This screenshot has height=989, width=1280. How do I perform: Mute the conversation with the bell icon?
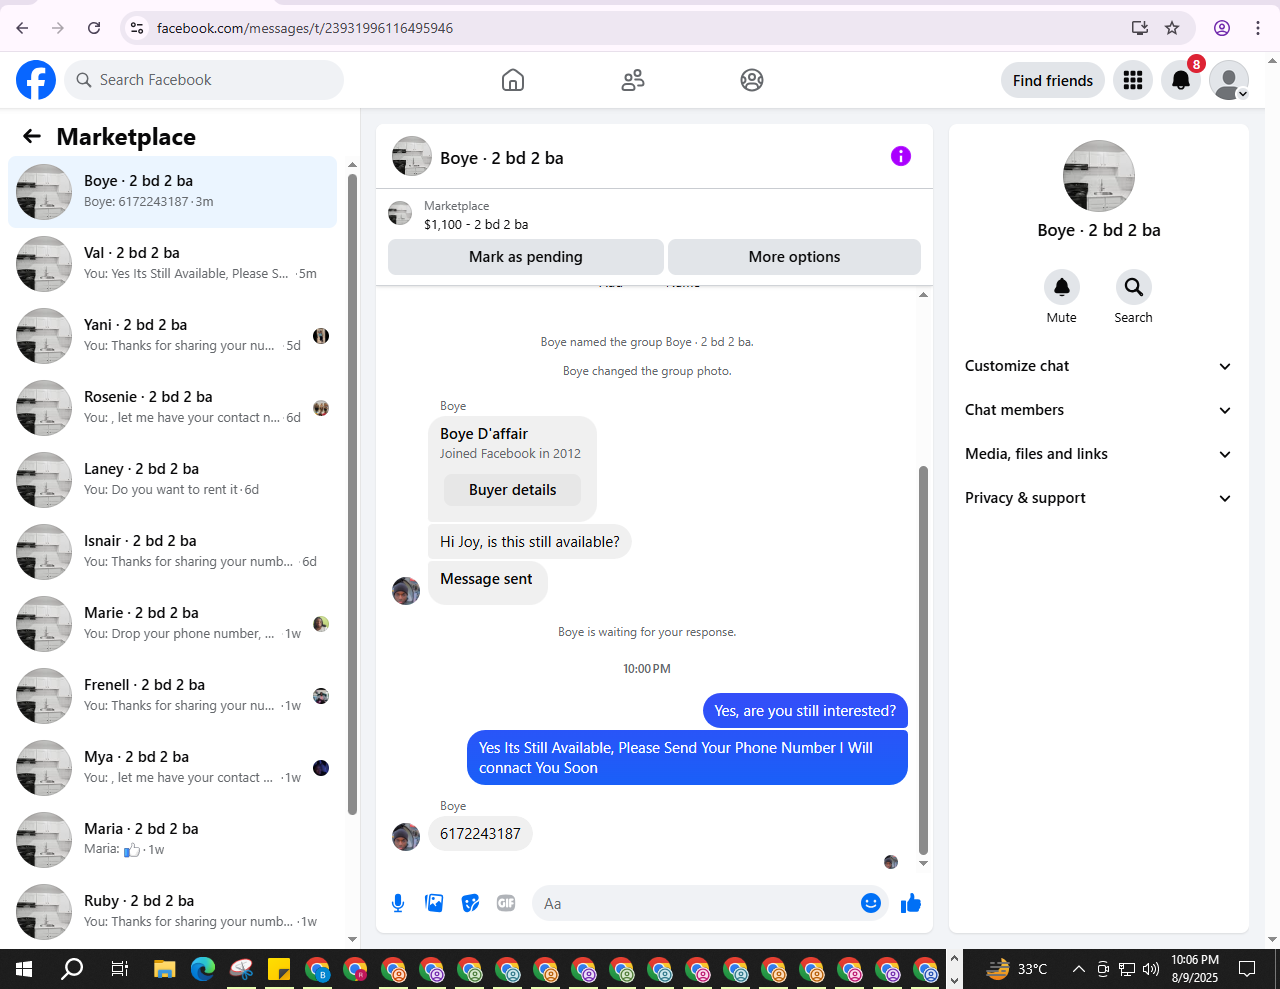[1062, 288]
